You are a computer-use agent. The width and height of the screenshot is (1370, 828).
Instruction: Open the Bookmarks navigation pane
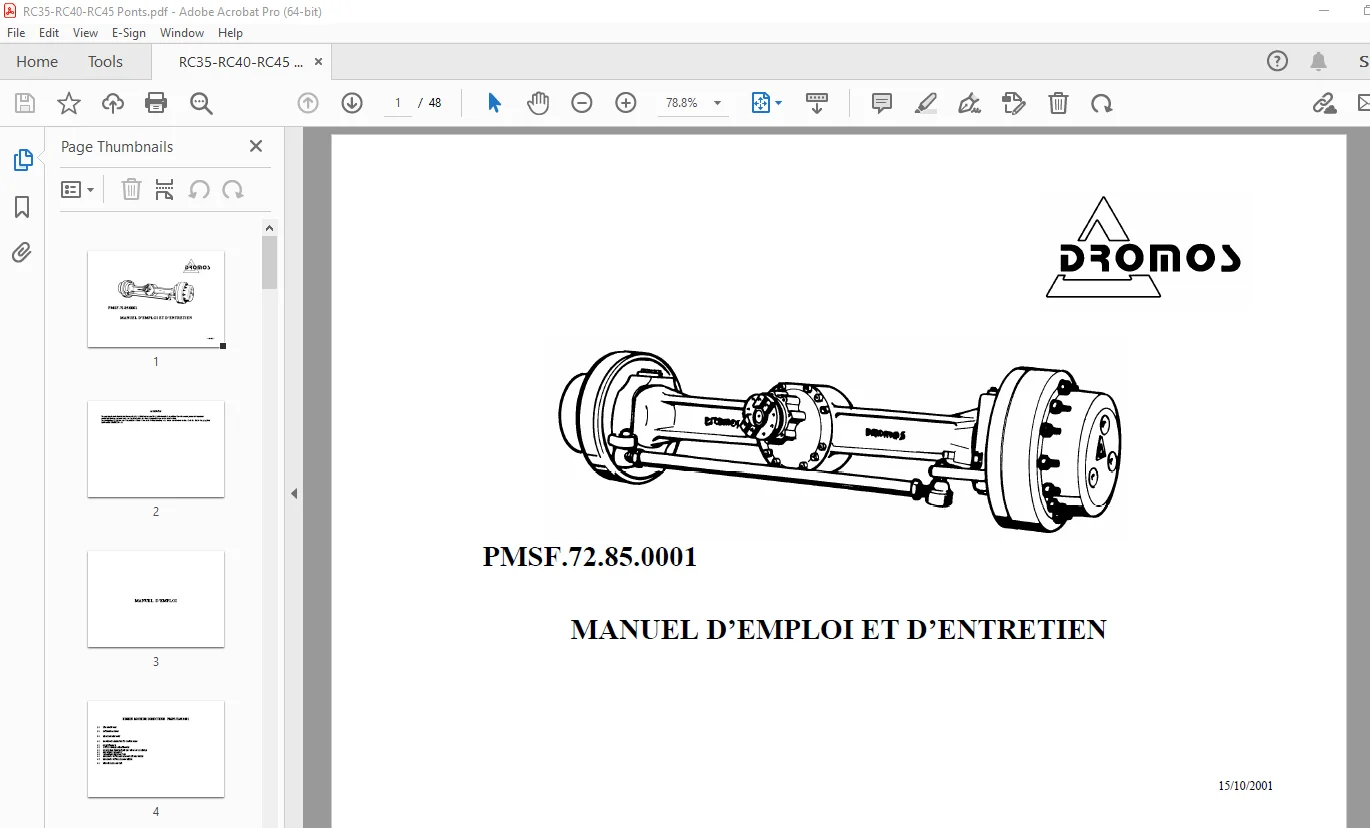pyautogui.click(x=22, y=207)
